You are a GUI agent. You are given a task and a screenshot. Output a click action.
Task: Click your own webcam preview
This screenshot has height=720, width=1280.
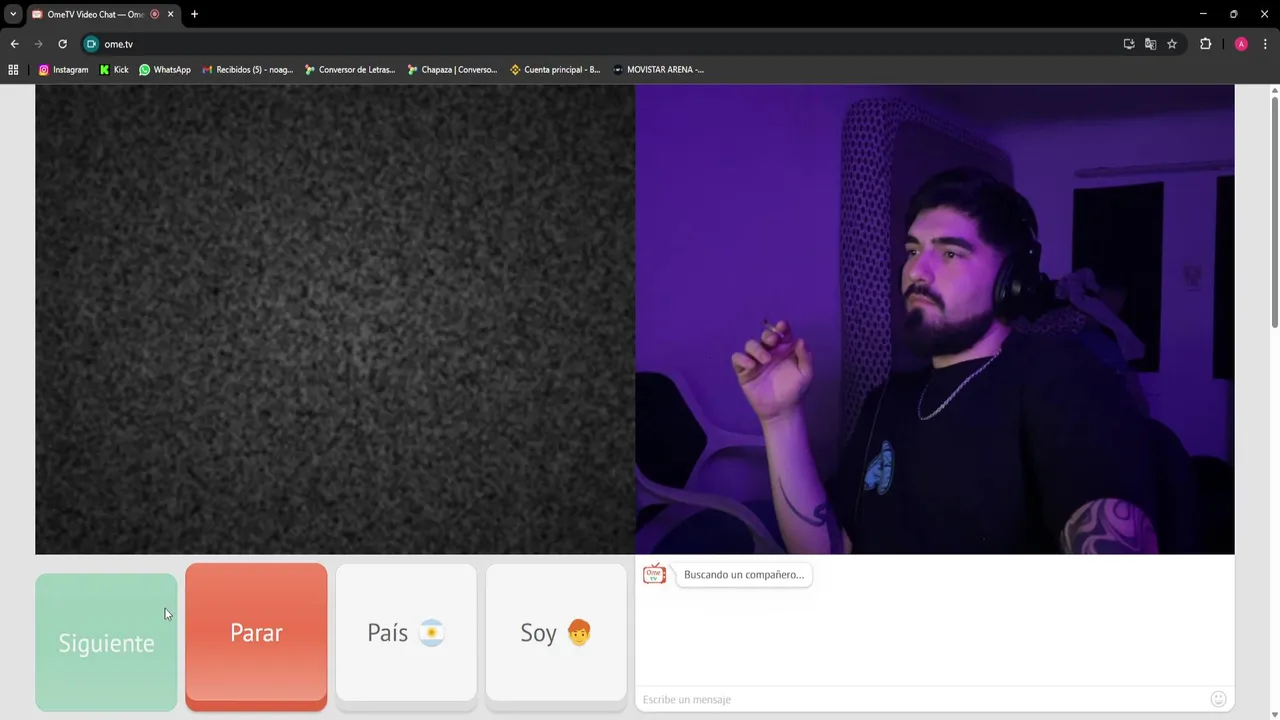click(935, 319)
